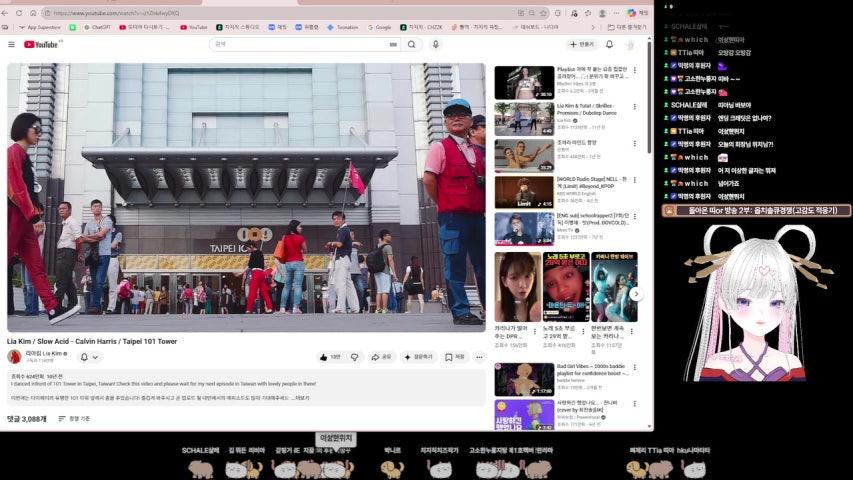Activate voice search microphone
Image resolution: width=853 pixels, height=480 pixels.
tap(435, 44)
